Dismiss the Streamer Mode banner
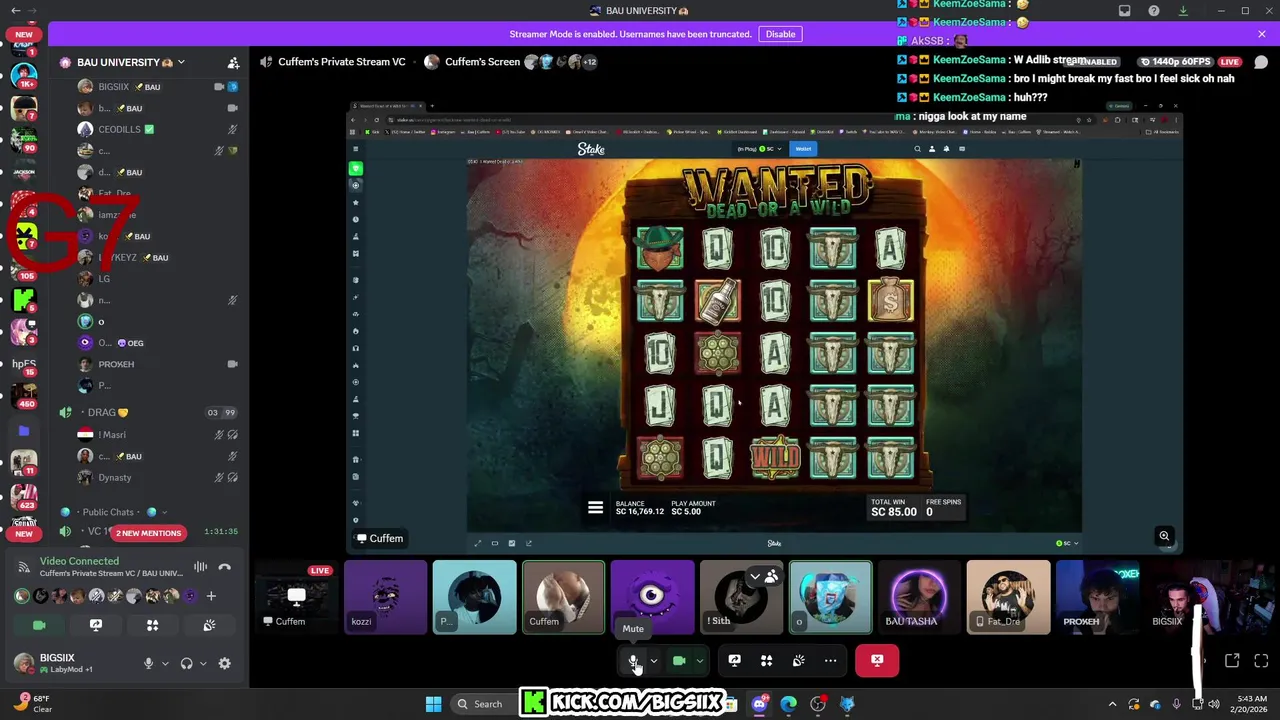This screenshot has width=1280, height=720. [x=1262, y=34]
